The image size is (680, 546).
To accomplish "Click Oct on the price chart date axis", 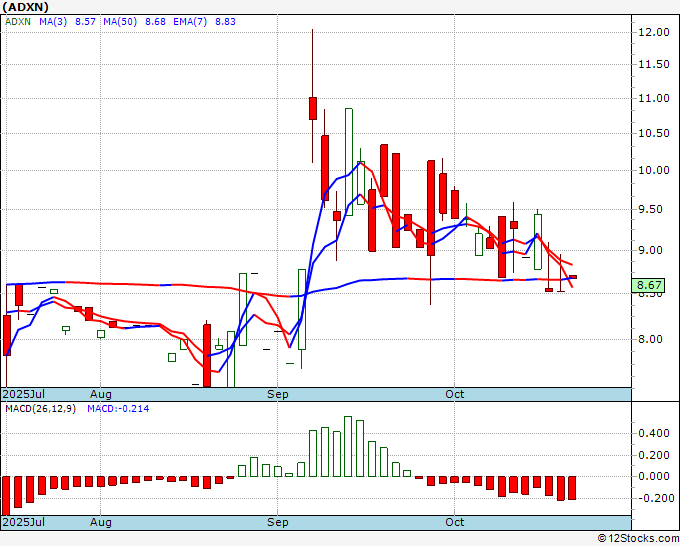I will click(454, 394).
